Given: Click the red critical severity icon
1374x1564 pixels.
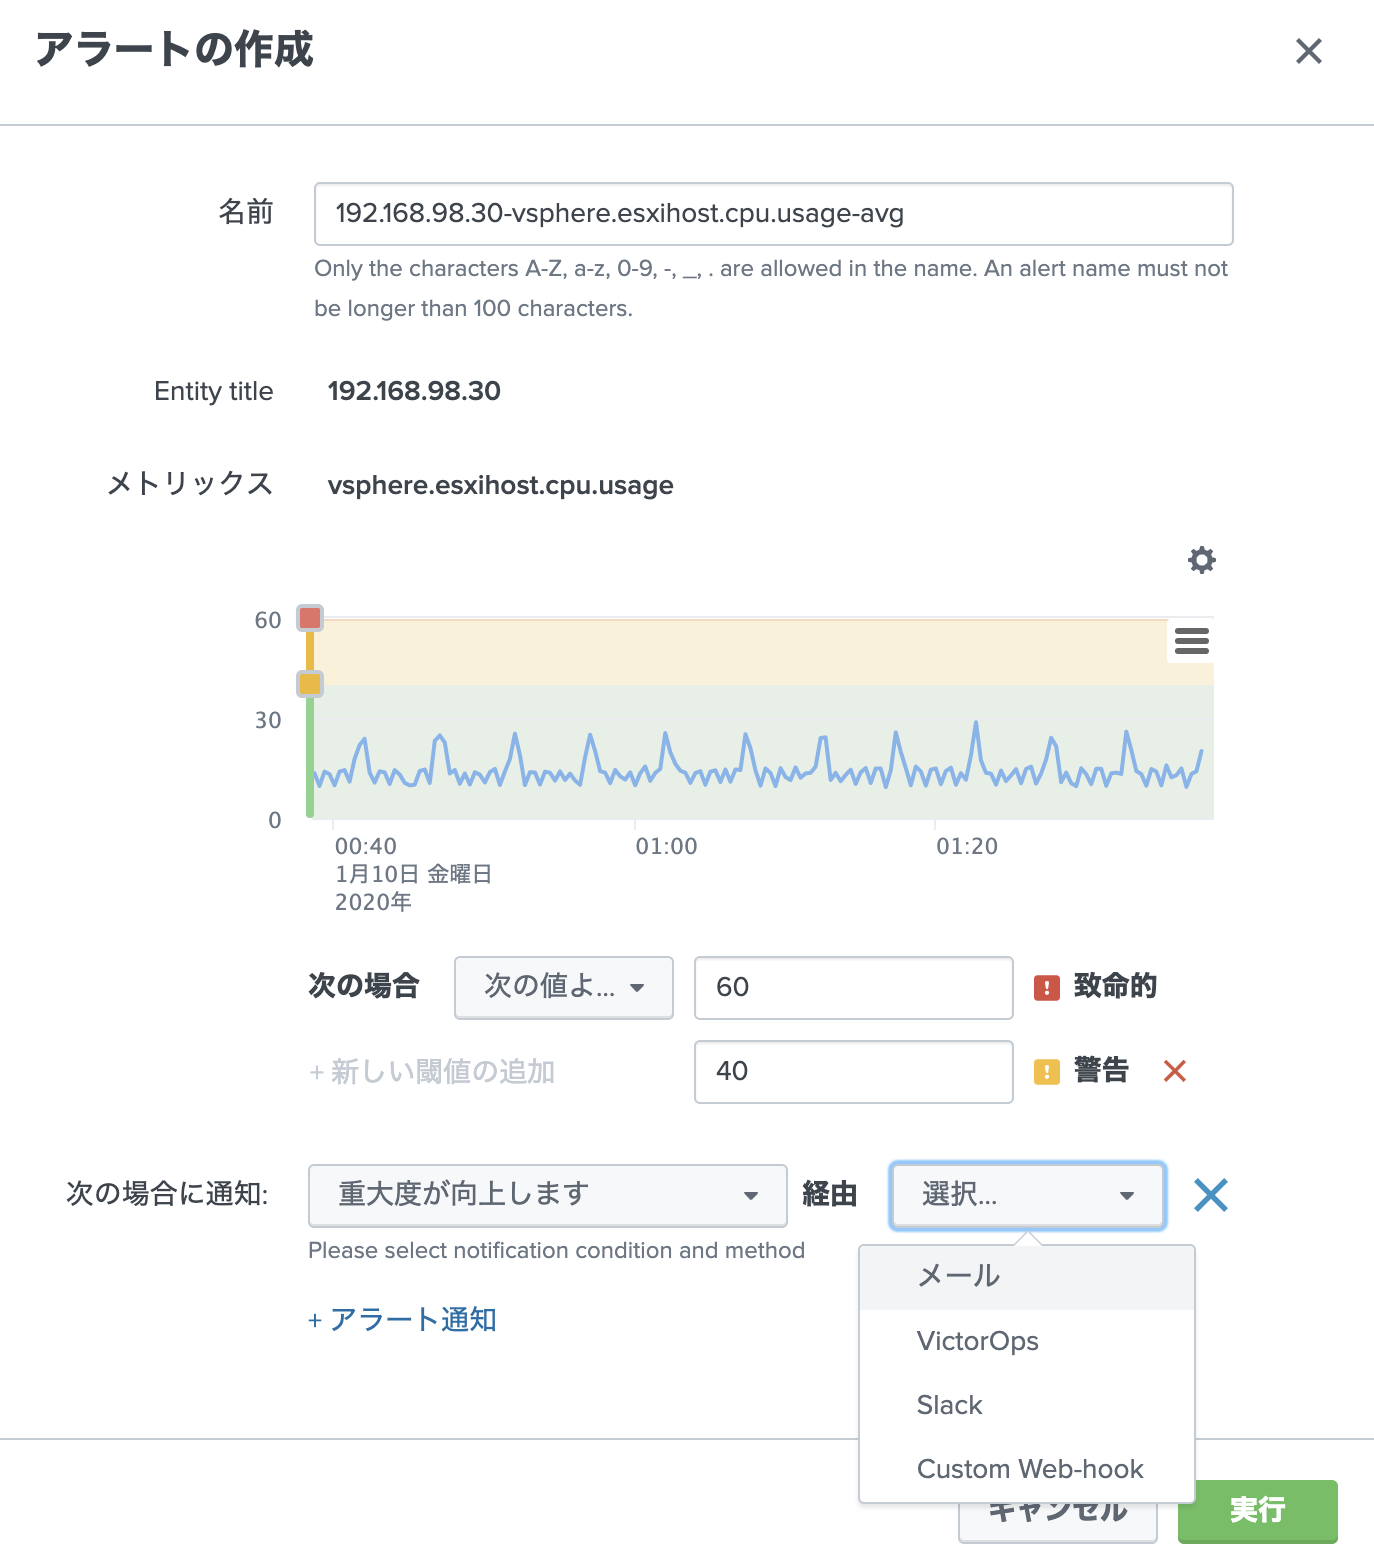Looking at the screenshot, I should tap(1046, 988).
